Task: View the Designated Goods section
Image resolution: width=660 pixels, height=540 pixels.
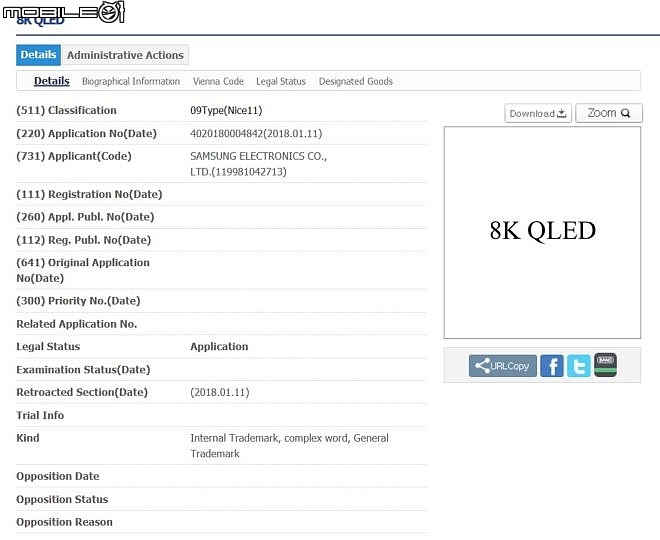Action: (x=356, y=81)
